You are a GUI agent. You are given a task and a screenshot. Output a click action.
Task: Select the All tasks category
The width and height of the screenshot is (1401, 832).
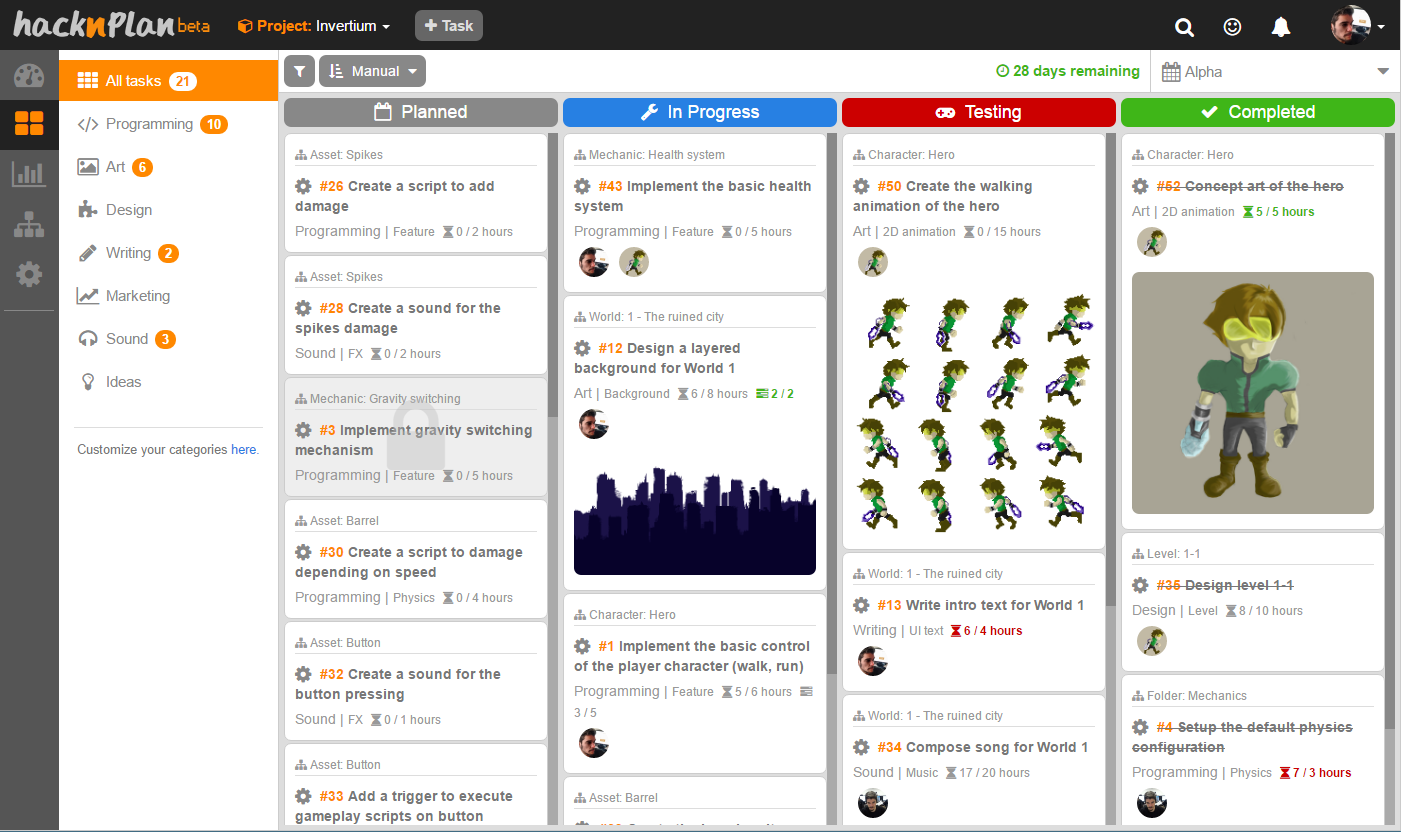pos(168,81)
